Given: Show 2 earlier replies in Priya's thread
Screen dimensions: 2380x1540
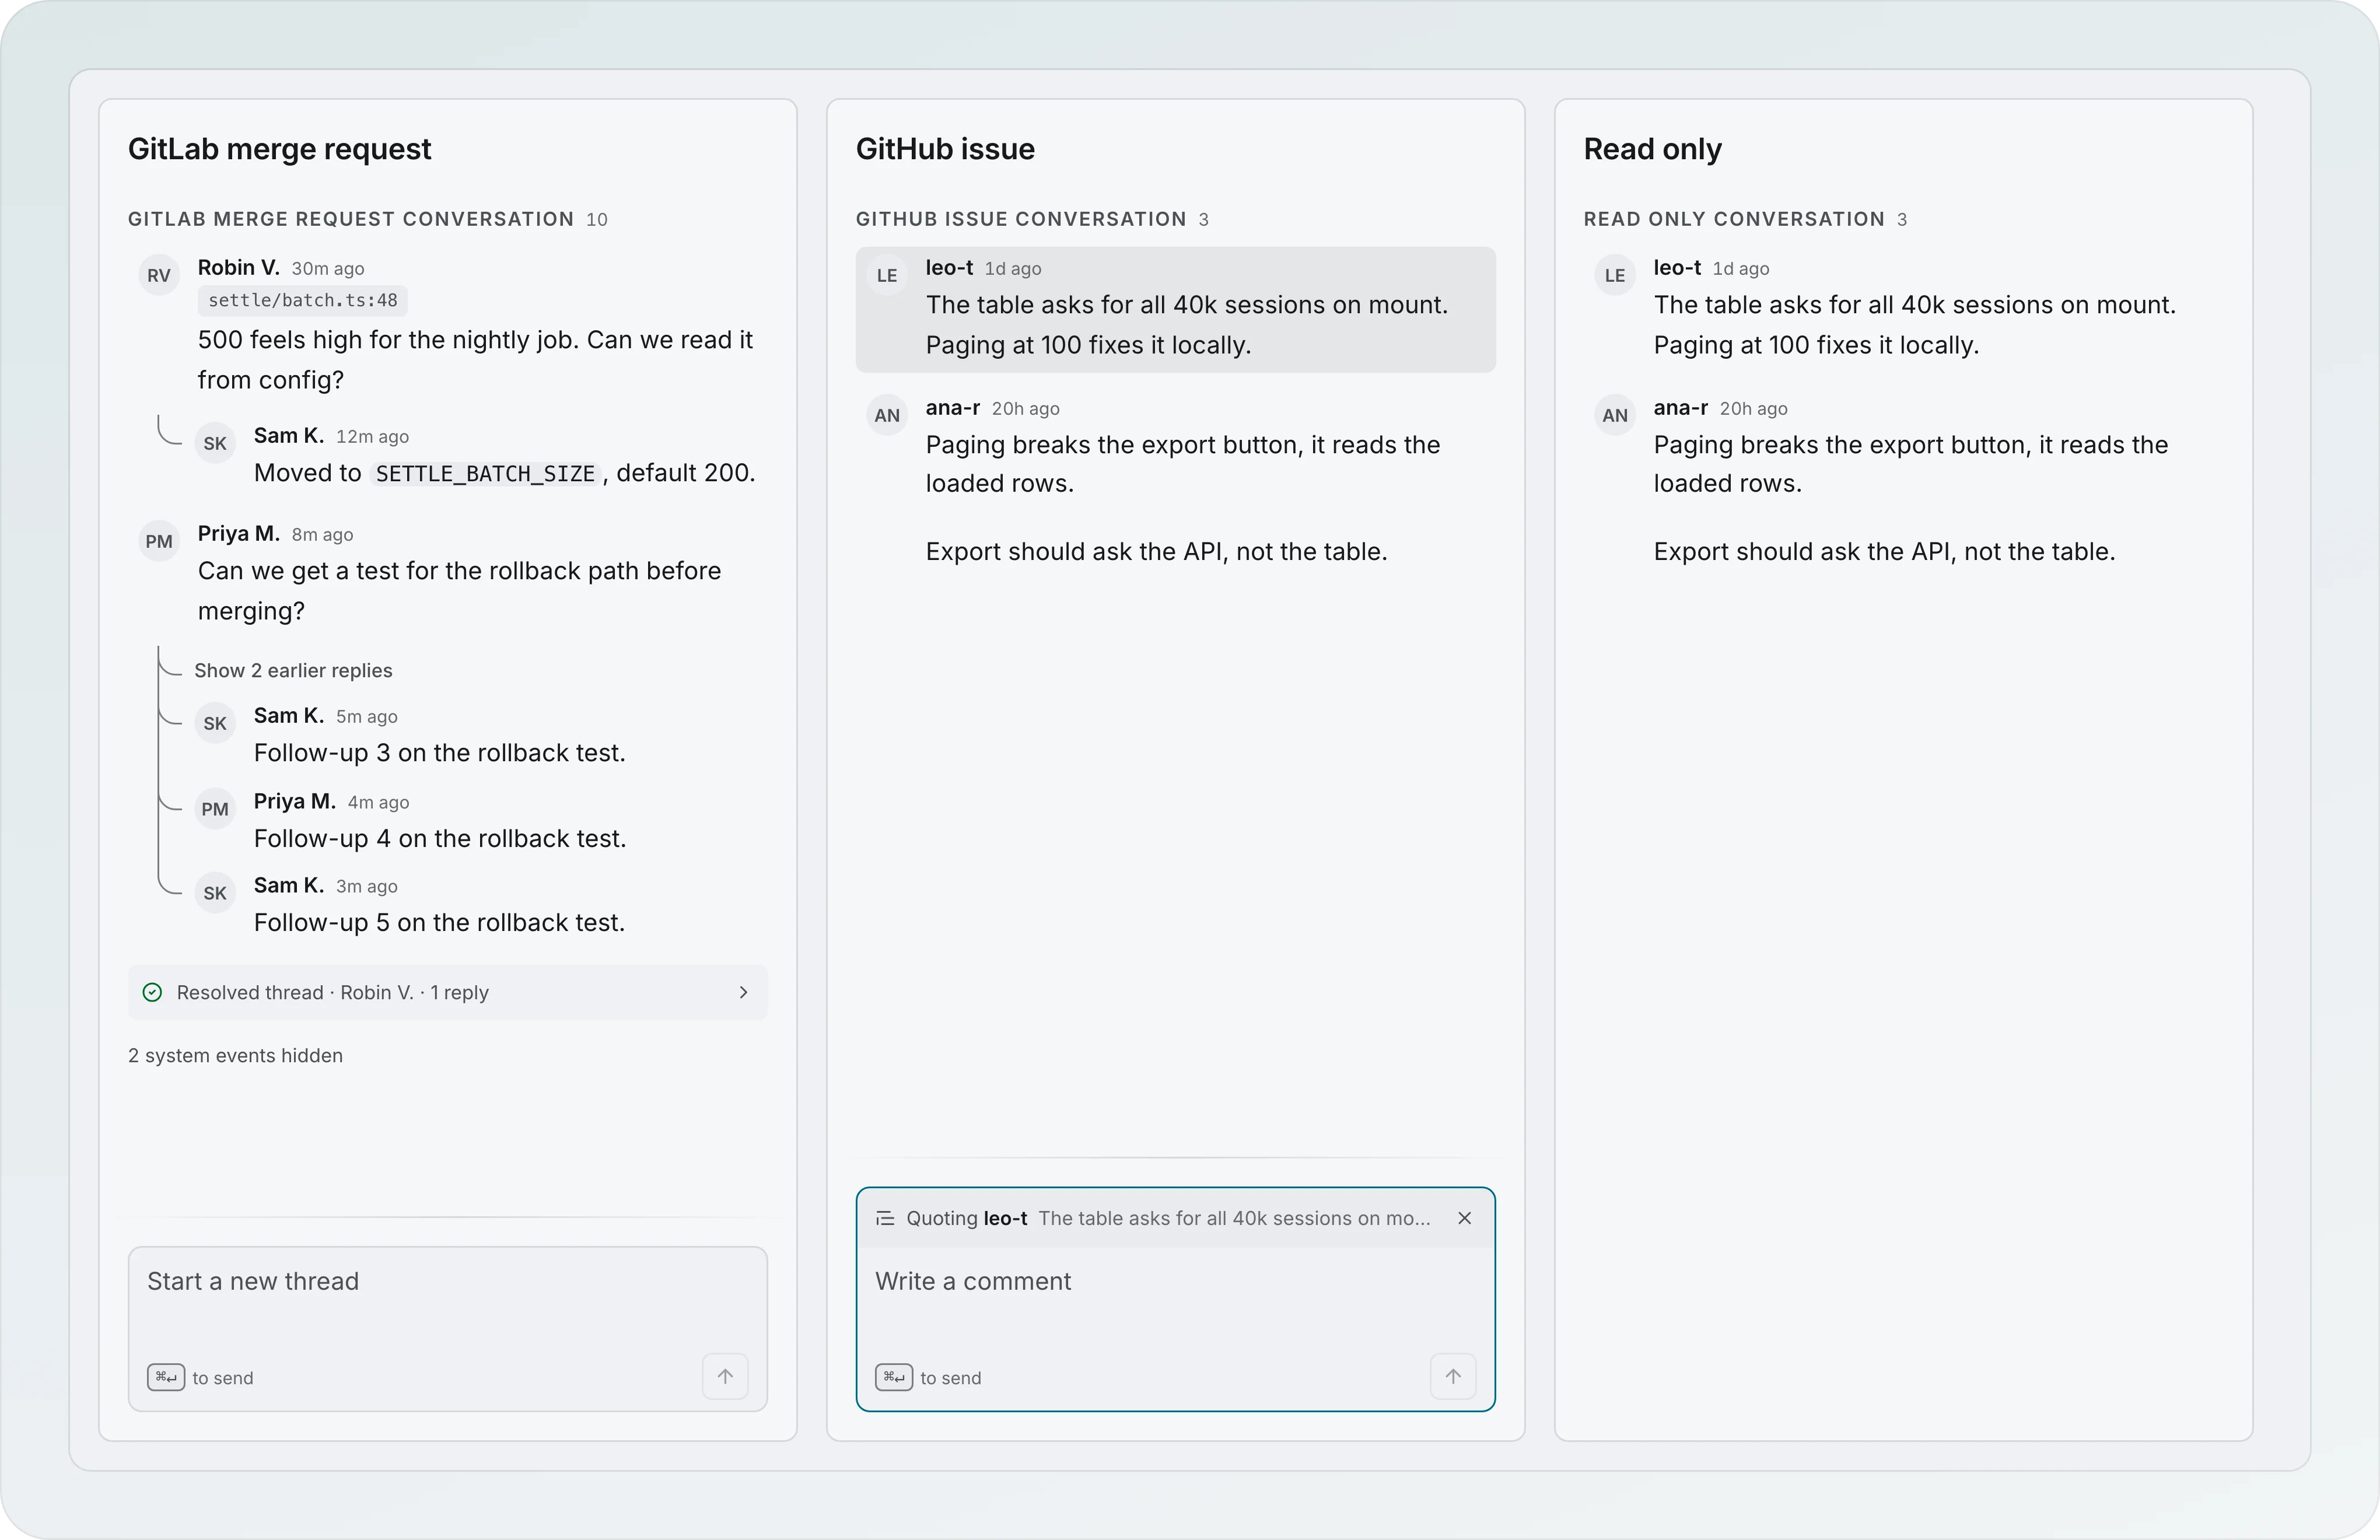Looking at the screenshot, I should 293,670.
